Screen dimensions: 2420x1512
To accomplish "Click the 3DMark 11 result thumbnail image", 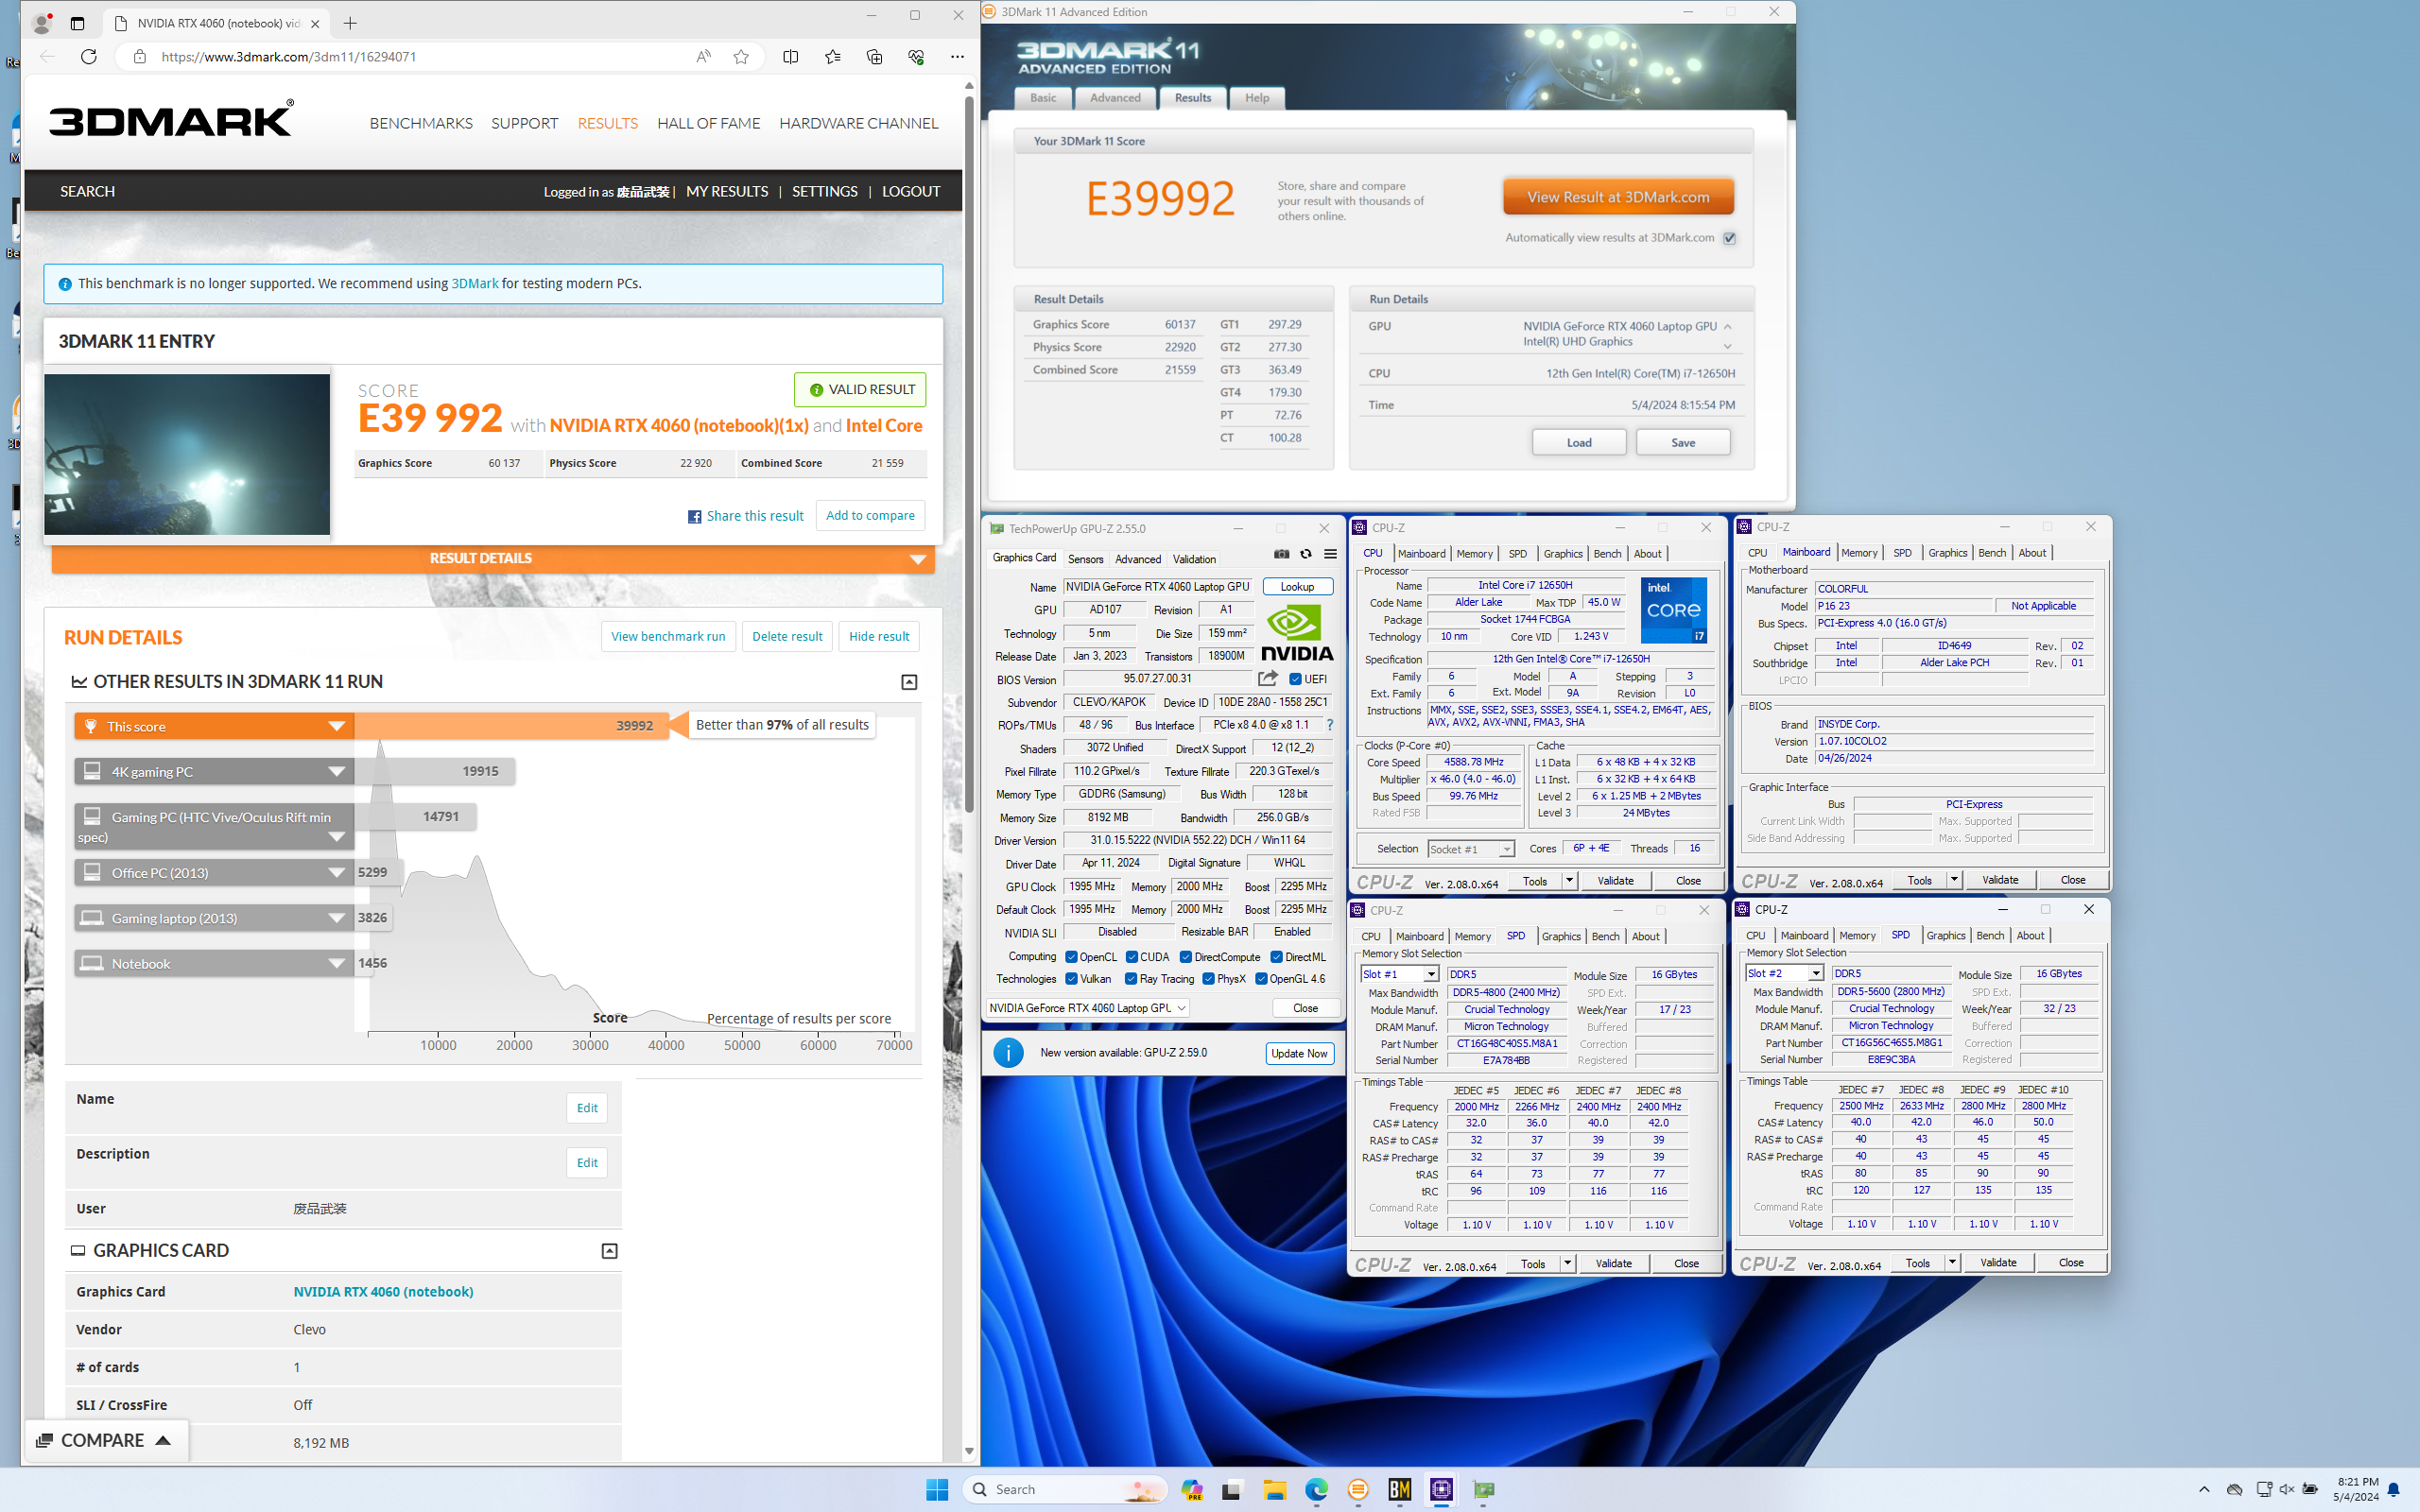I will pyautogui.click(x=187, y=454).
